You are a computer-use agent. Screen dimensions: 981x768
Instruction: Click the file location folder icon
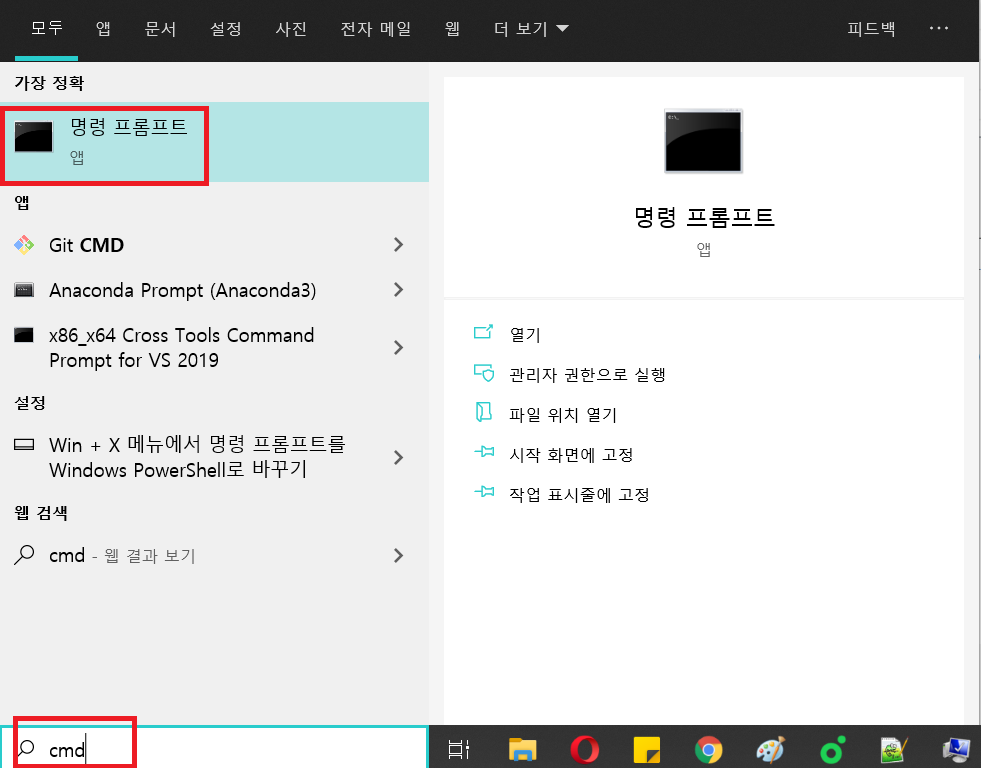click(x=484, y=412)
